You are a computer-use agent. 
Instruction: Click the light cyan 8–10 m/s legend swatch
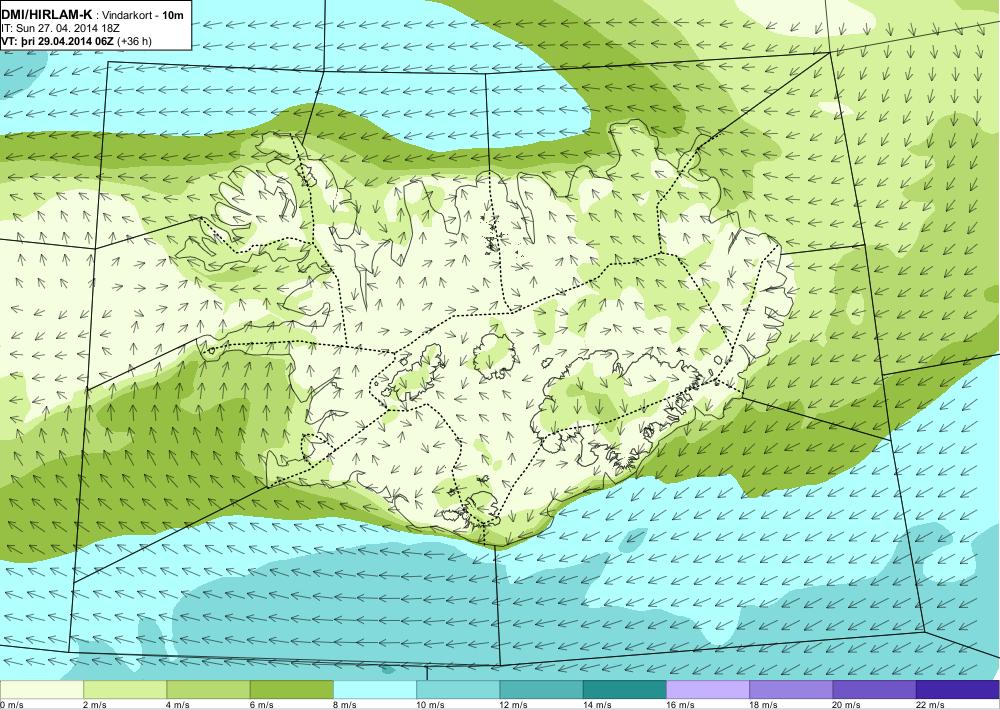[375, 690]
